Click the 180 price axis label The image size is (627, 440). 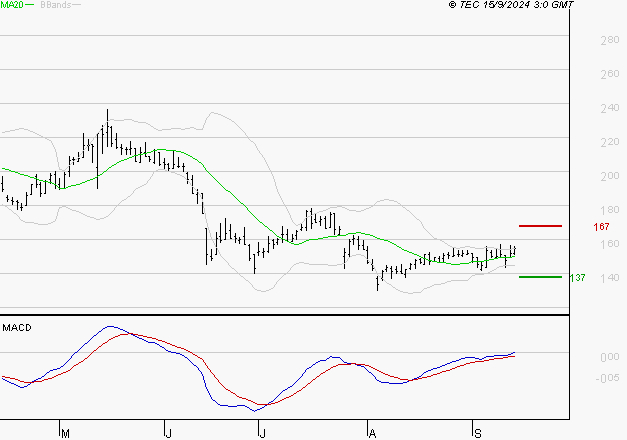point(610,210)
